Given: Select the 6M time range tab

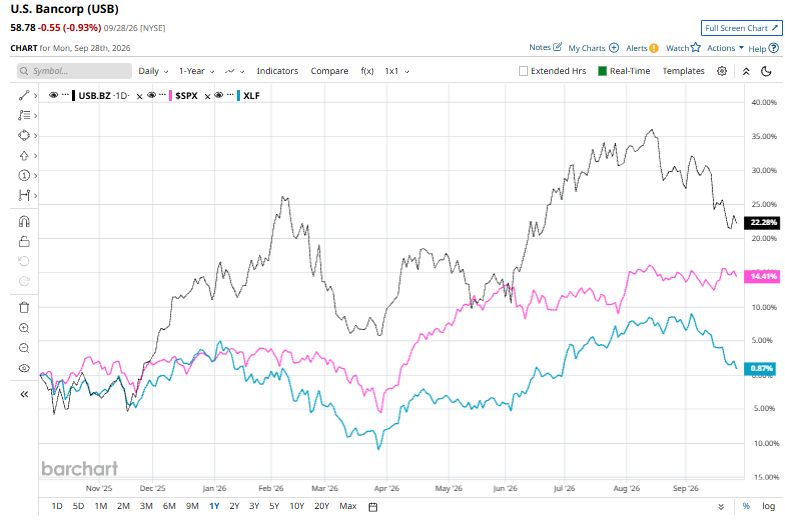Looking at the screenshot, I should pyautogui.click(x=169, y=506).
